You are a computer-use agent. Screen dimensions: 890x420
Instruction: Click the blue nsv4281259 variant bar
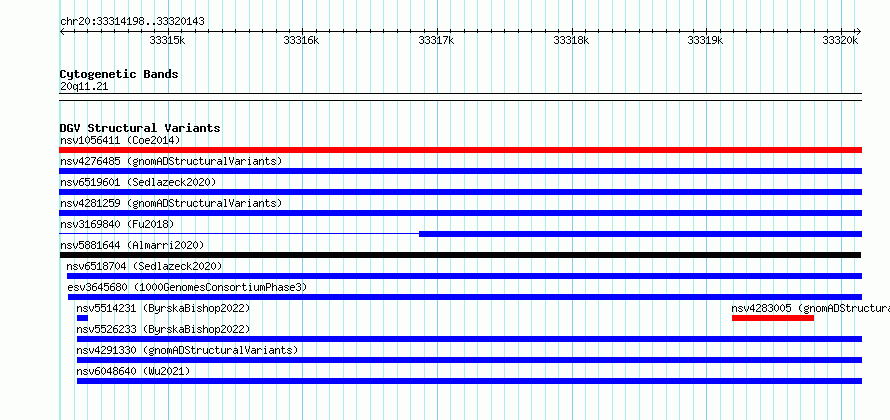point(460,213)
